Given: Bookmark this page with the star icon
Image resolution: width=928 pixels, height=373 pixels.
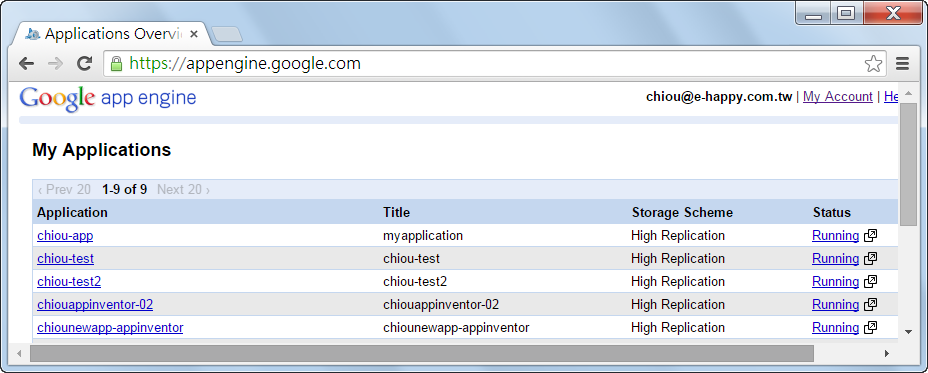Looking at the screenshot, I should coord(874,63).
